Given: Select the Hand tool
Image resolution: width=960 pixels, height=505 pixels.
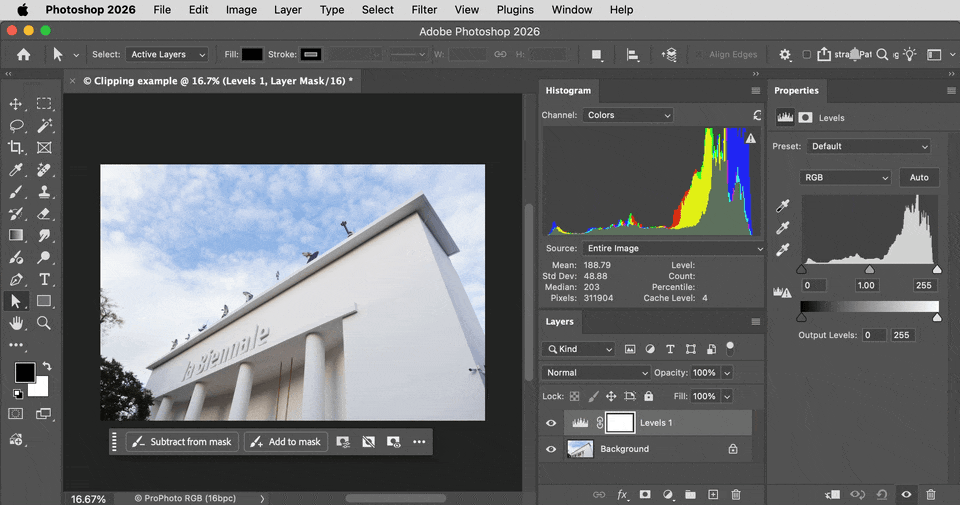Looking at the screenshot, I should pyautogui.click(x=16, y=323).
